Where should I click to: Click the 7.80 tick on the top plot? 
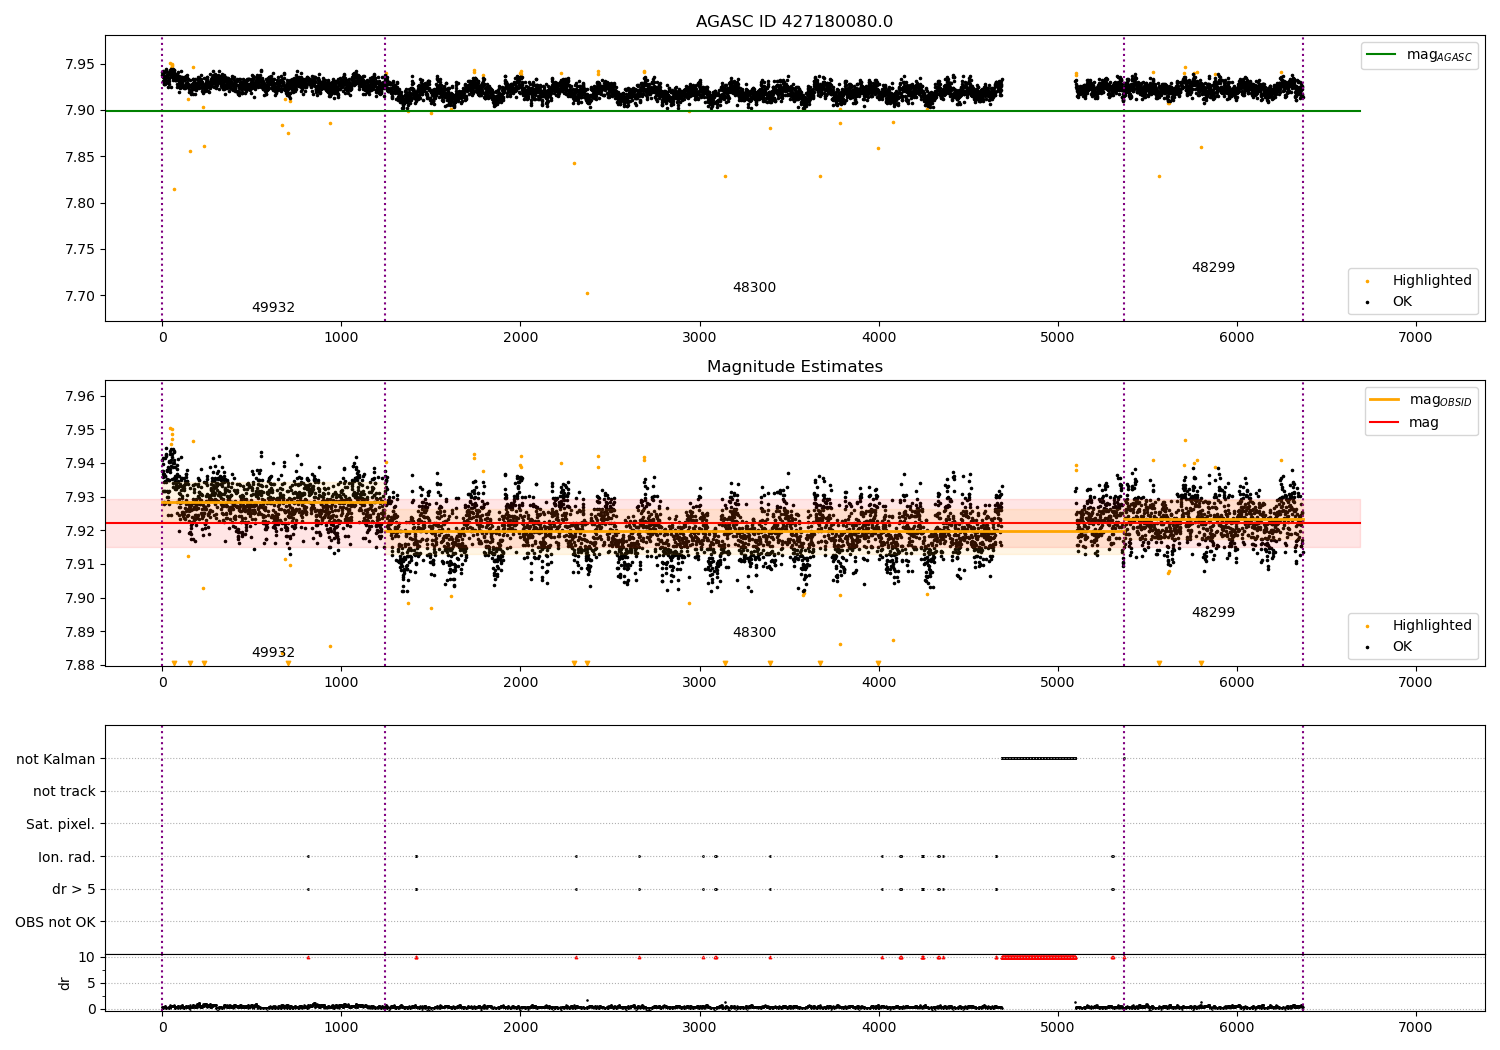tap(80, 204)
